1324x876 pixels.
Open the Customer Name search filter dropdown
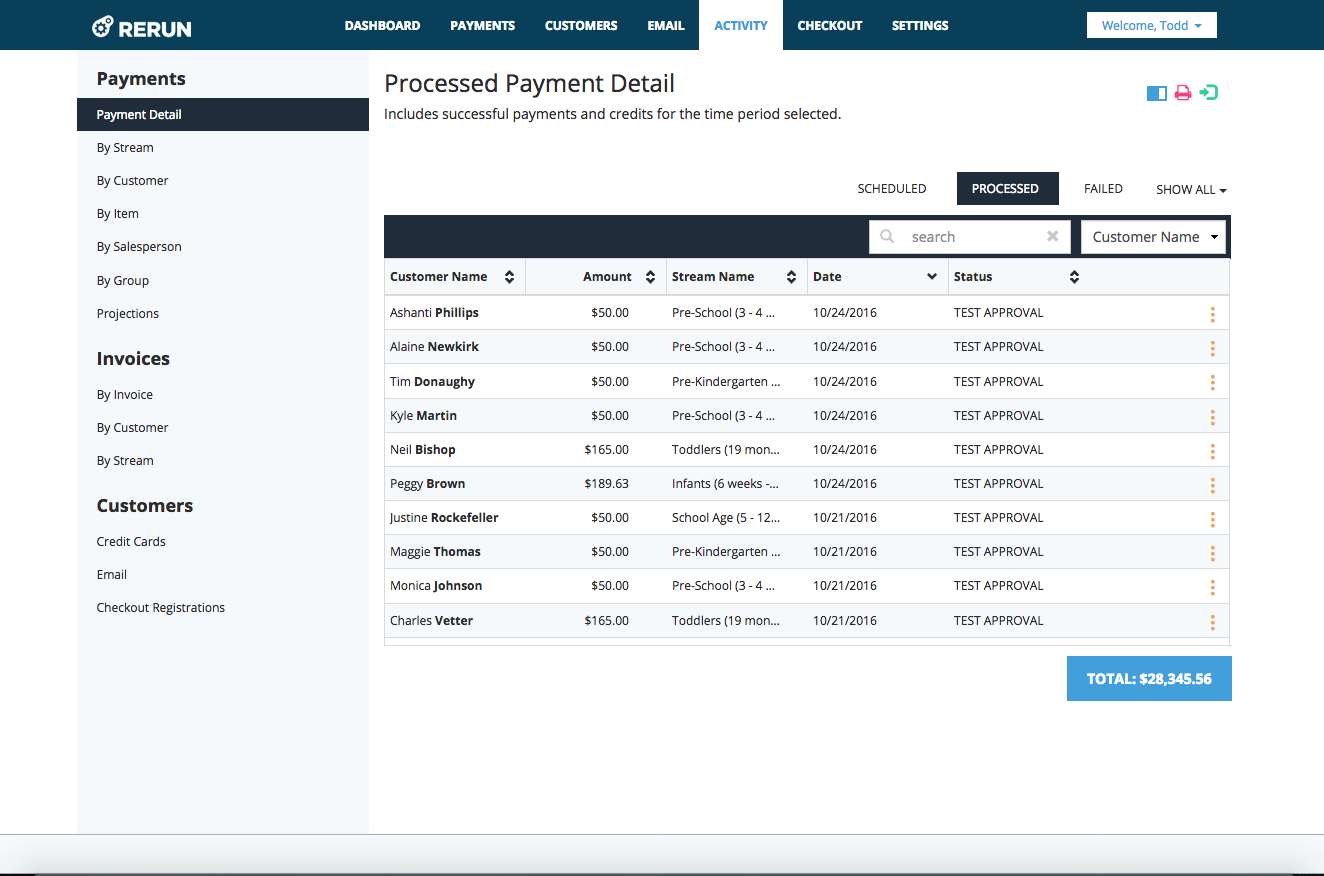1153,237
